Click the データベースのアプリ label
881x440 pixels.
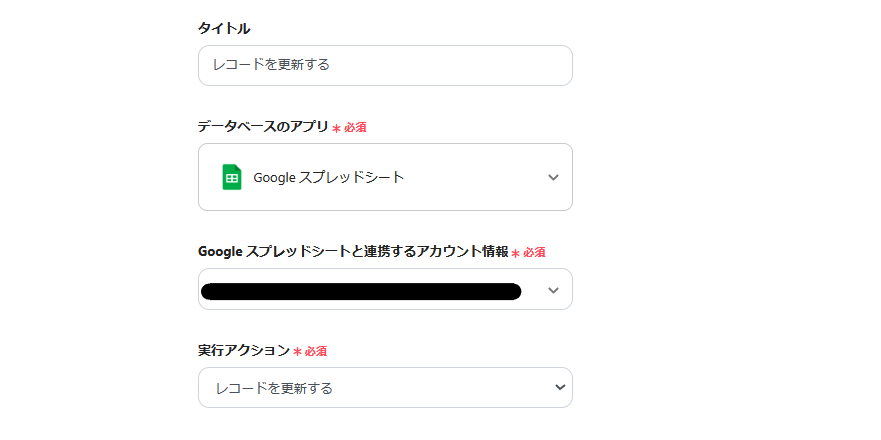coord(263,126)
